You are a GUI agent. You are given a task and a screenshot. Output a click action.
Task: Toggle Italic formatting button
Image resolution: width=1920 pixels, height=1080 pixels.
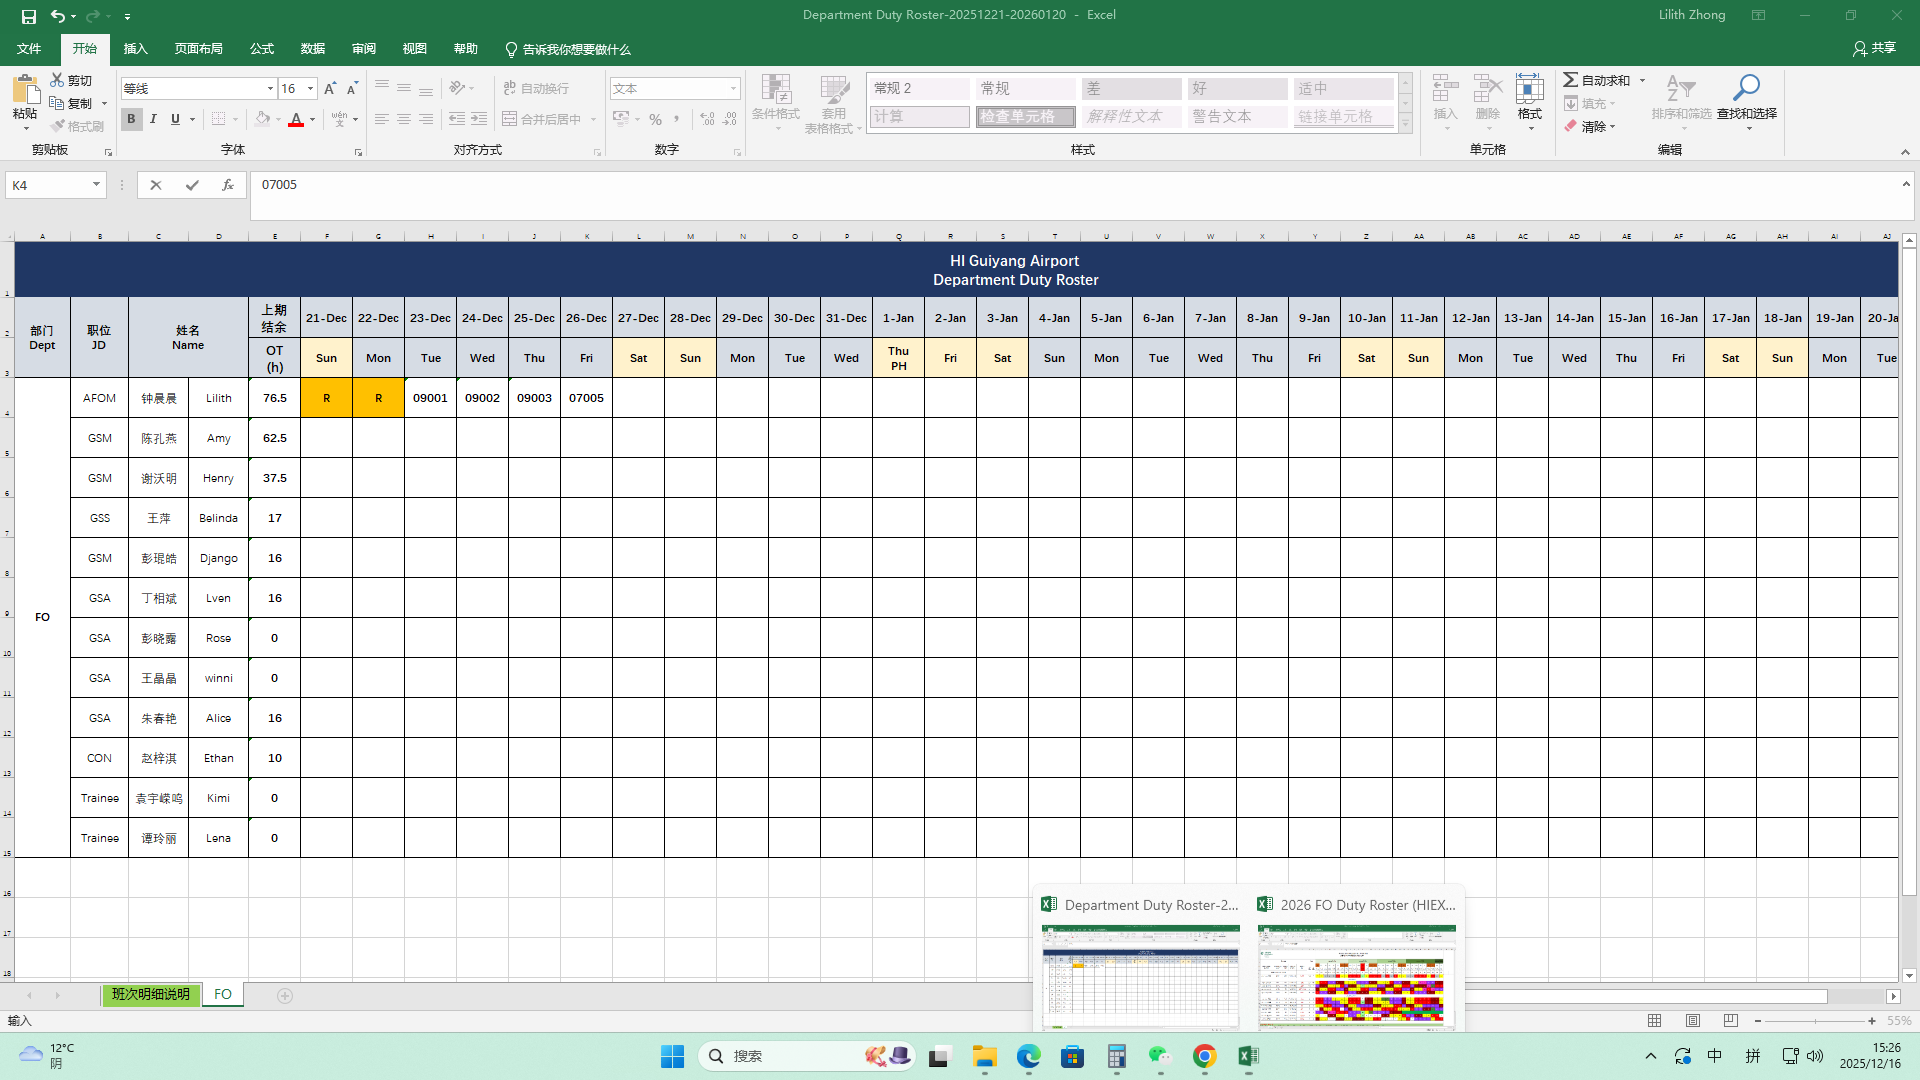[x=153, y=119]
